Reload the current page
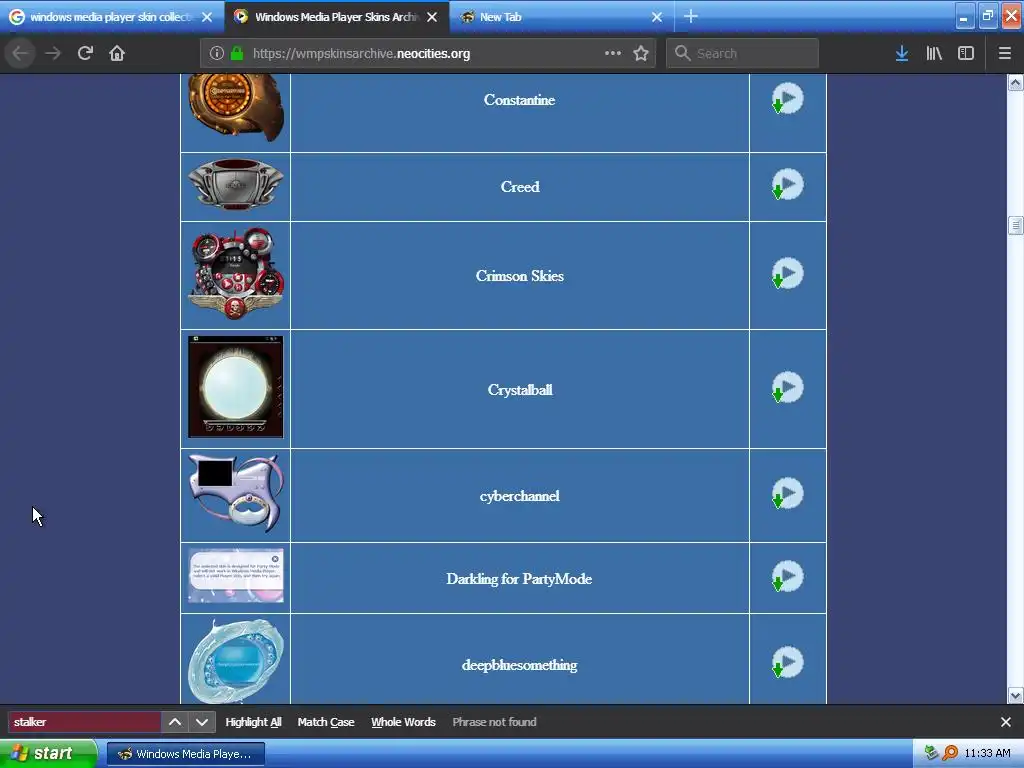1024x768 pixels. pos(85,54)
